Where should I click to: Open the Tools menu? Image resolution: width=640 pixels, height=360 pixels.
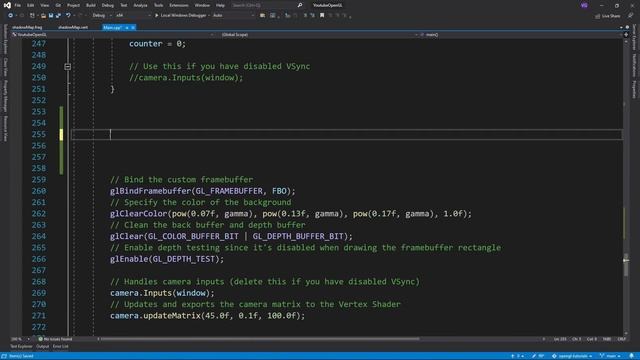(x=158, y=5)
